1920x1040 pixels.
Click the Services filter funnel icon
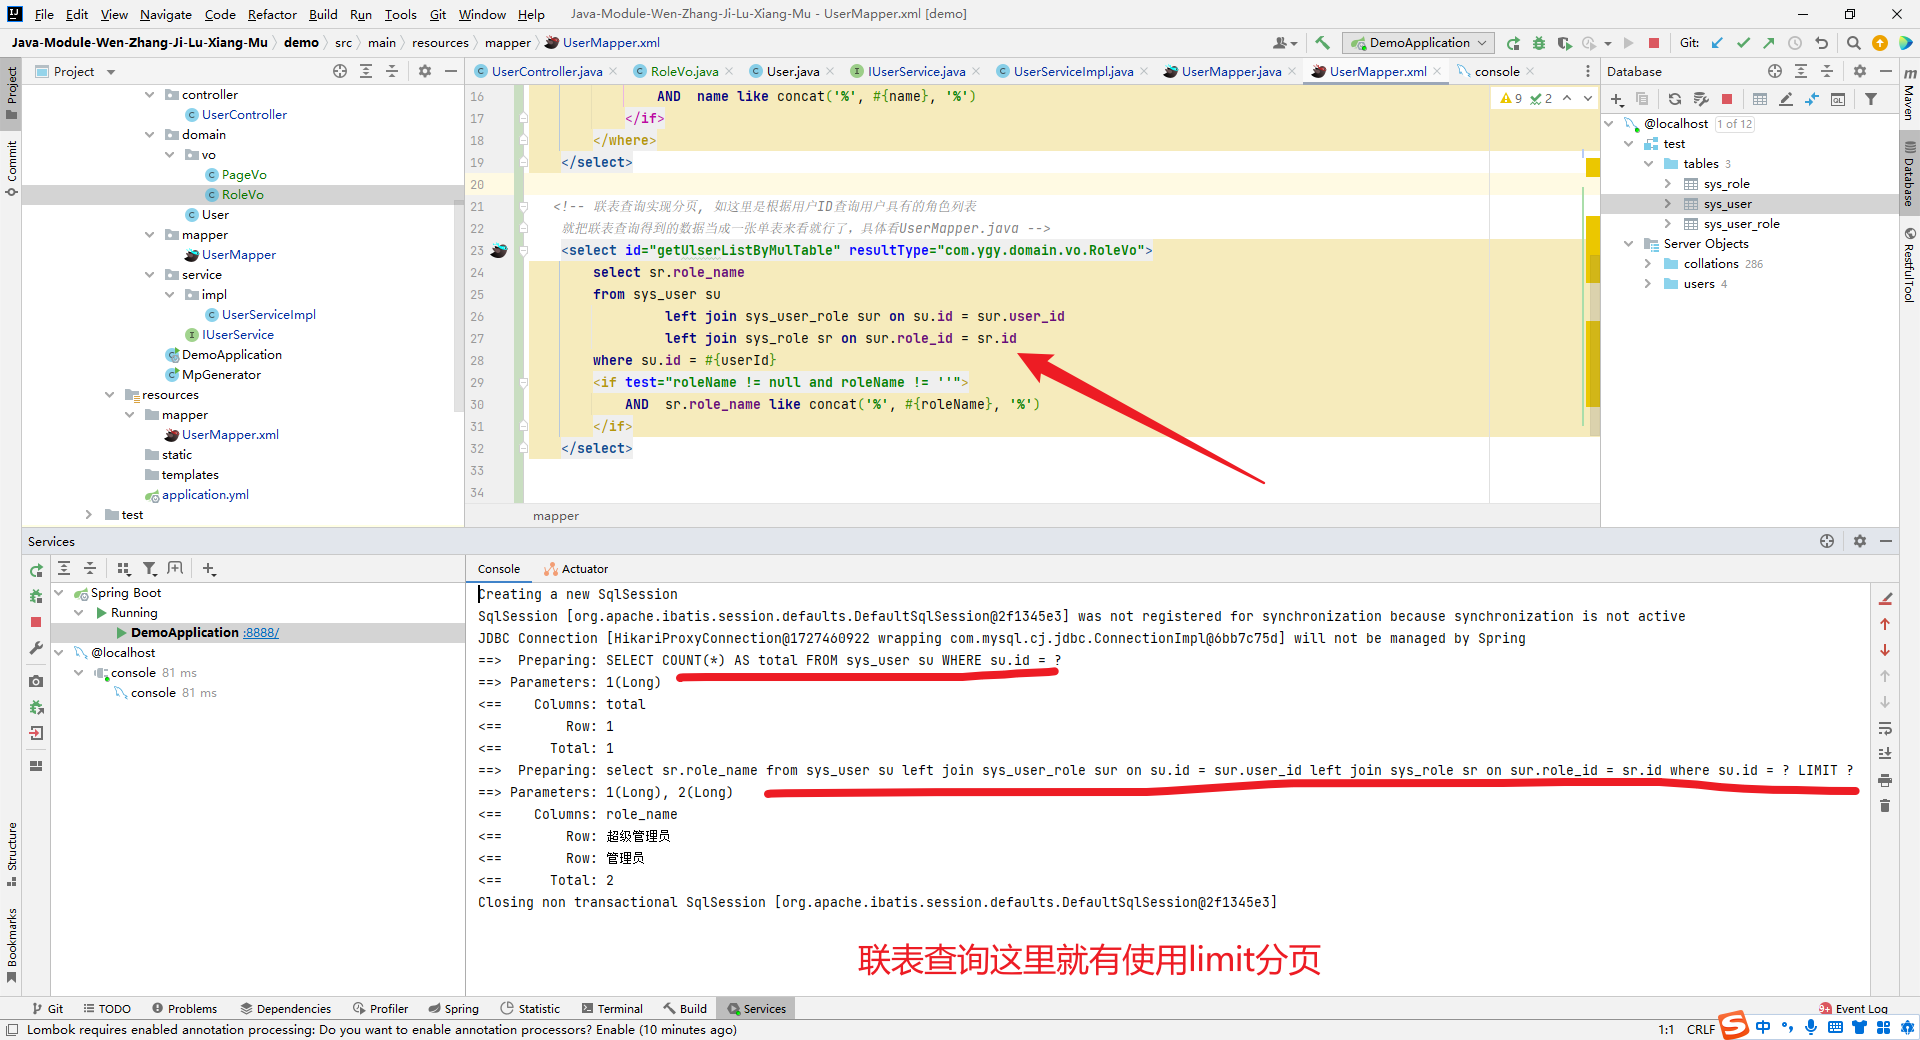pos(150,569)
